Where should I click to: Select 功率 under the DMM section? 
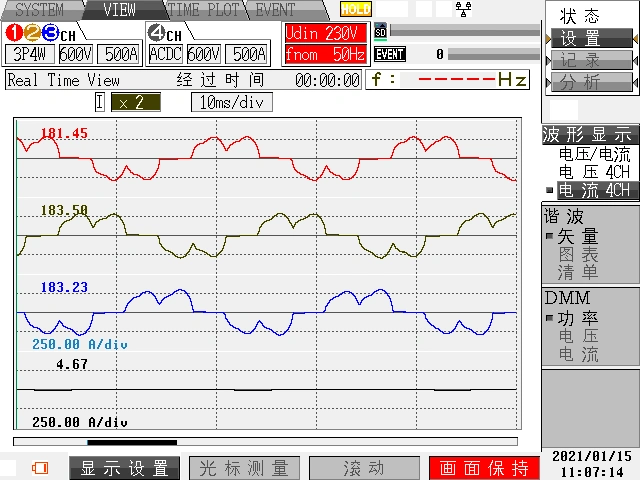[578, 319]
